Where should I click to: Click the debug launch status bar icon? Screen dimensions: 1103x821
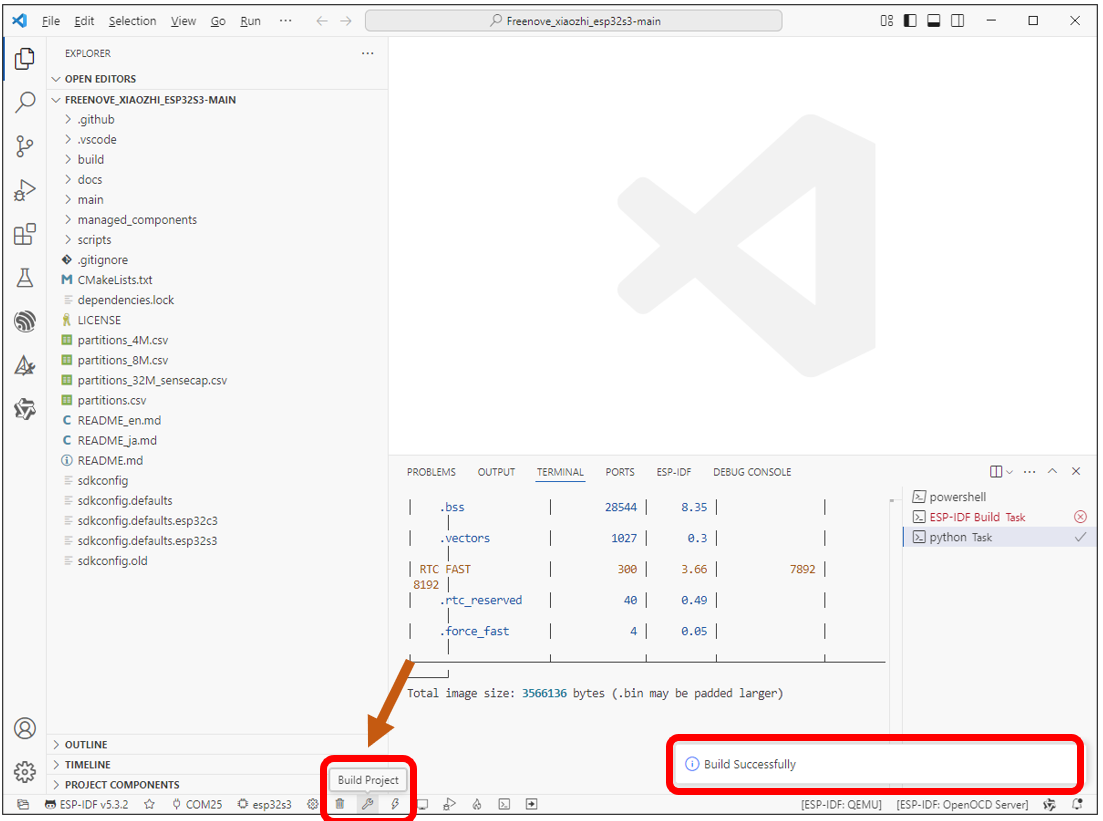450,804
